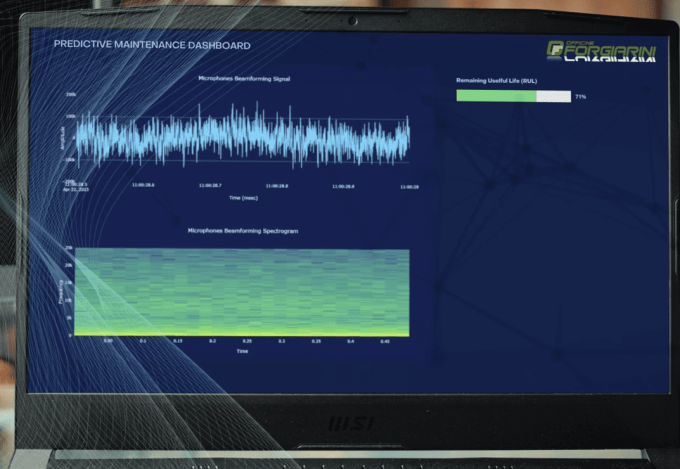This screenshot has height=469, width=680.
Task: Click the 200k amplitude tick label
Action: (x=71, y=94)
